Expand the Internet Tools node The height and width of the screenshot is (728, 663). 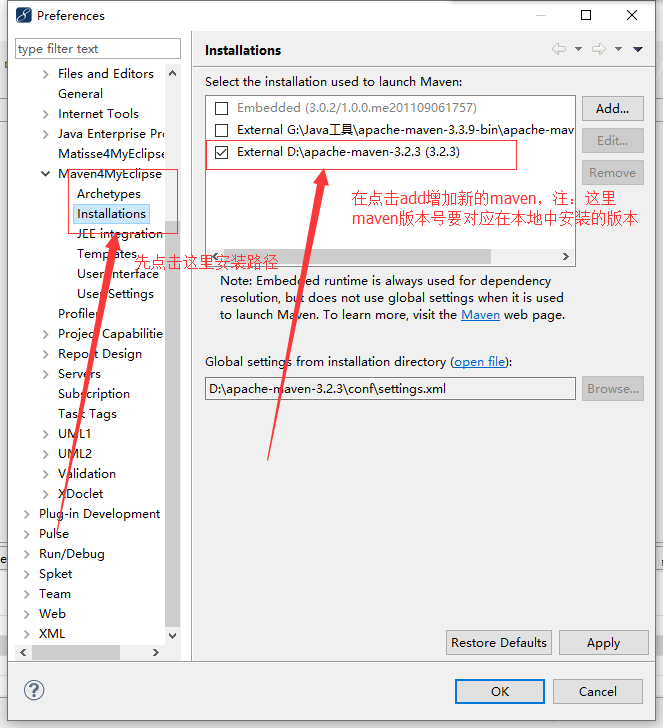[46, 114]
